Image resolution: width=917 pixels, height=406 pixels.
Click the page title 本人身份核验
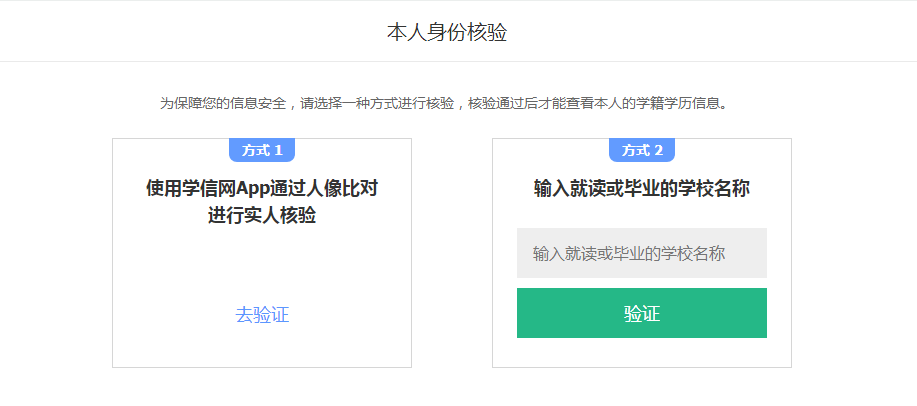[447, 32]
